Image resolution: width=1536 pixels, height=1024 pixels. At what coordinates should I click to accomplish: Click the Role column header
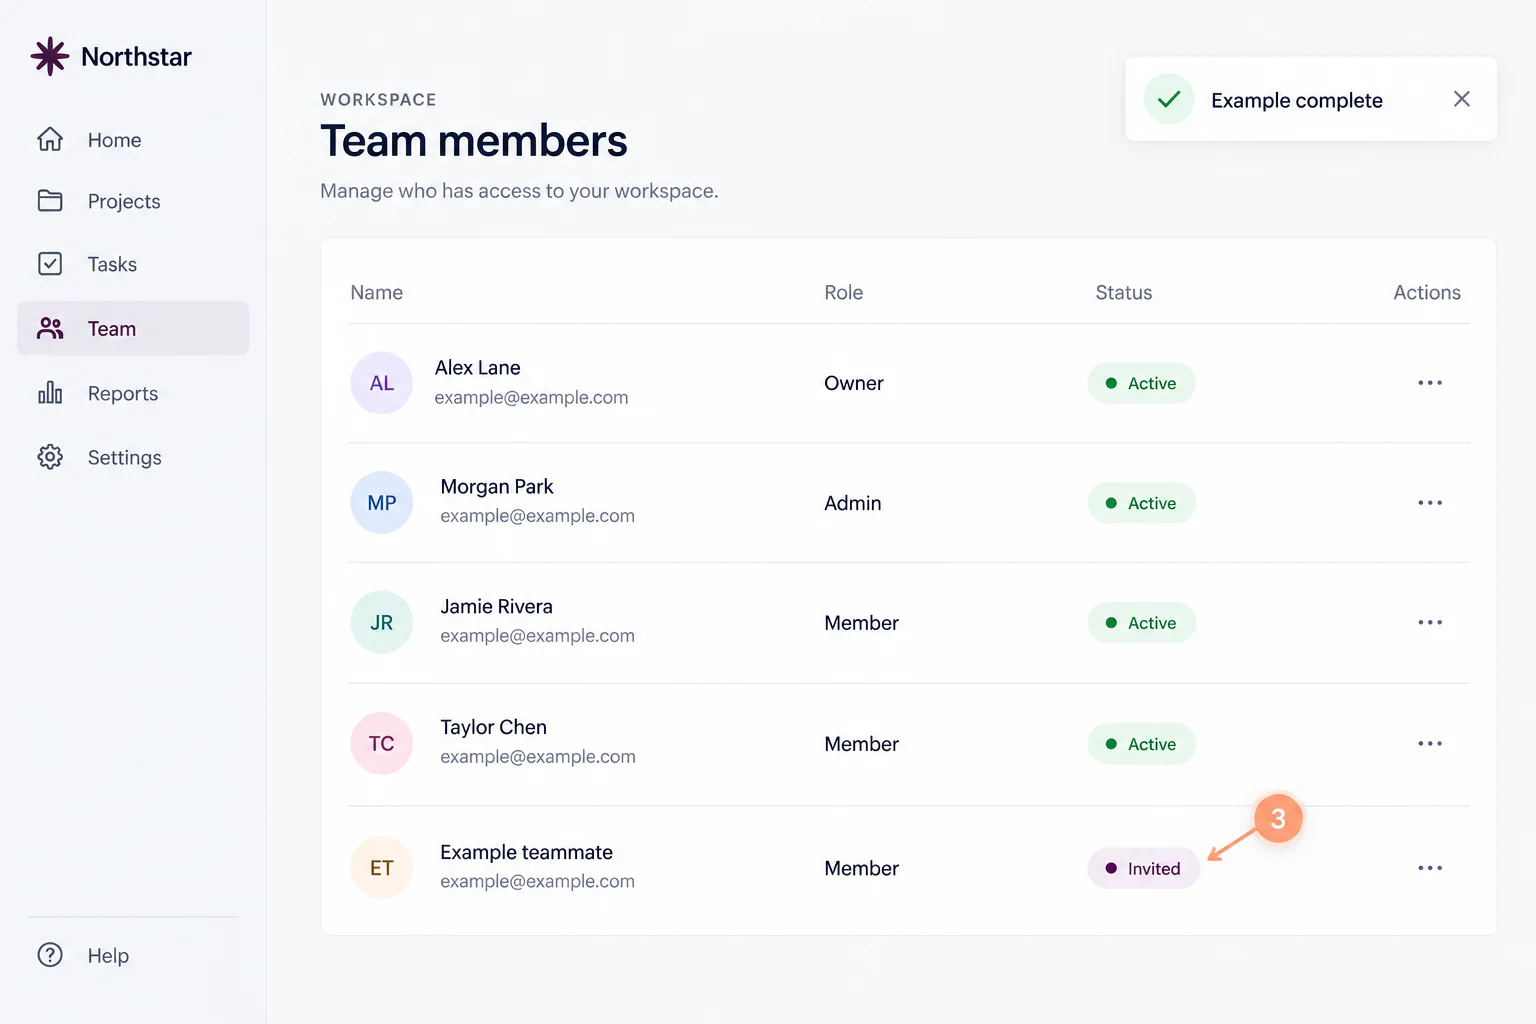843,292
